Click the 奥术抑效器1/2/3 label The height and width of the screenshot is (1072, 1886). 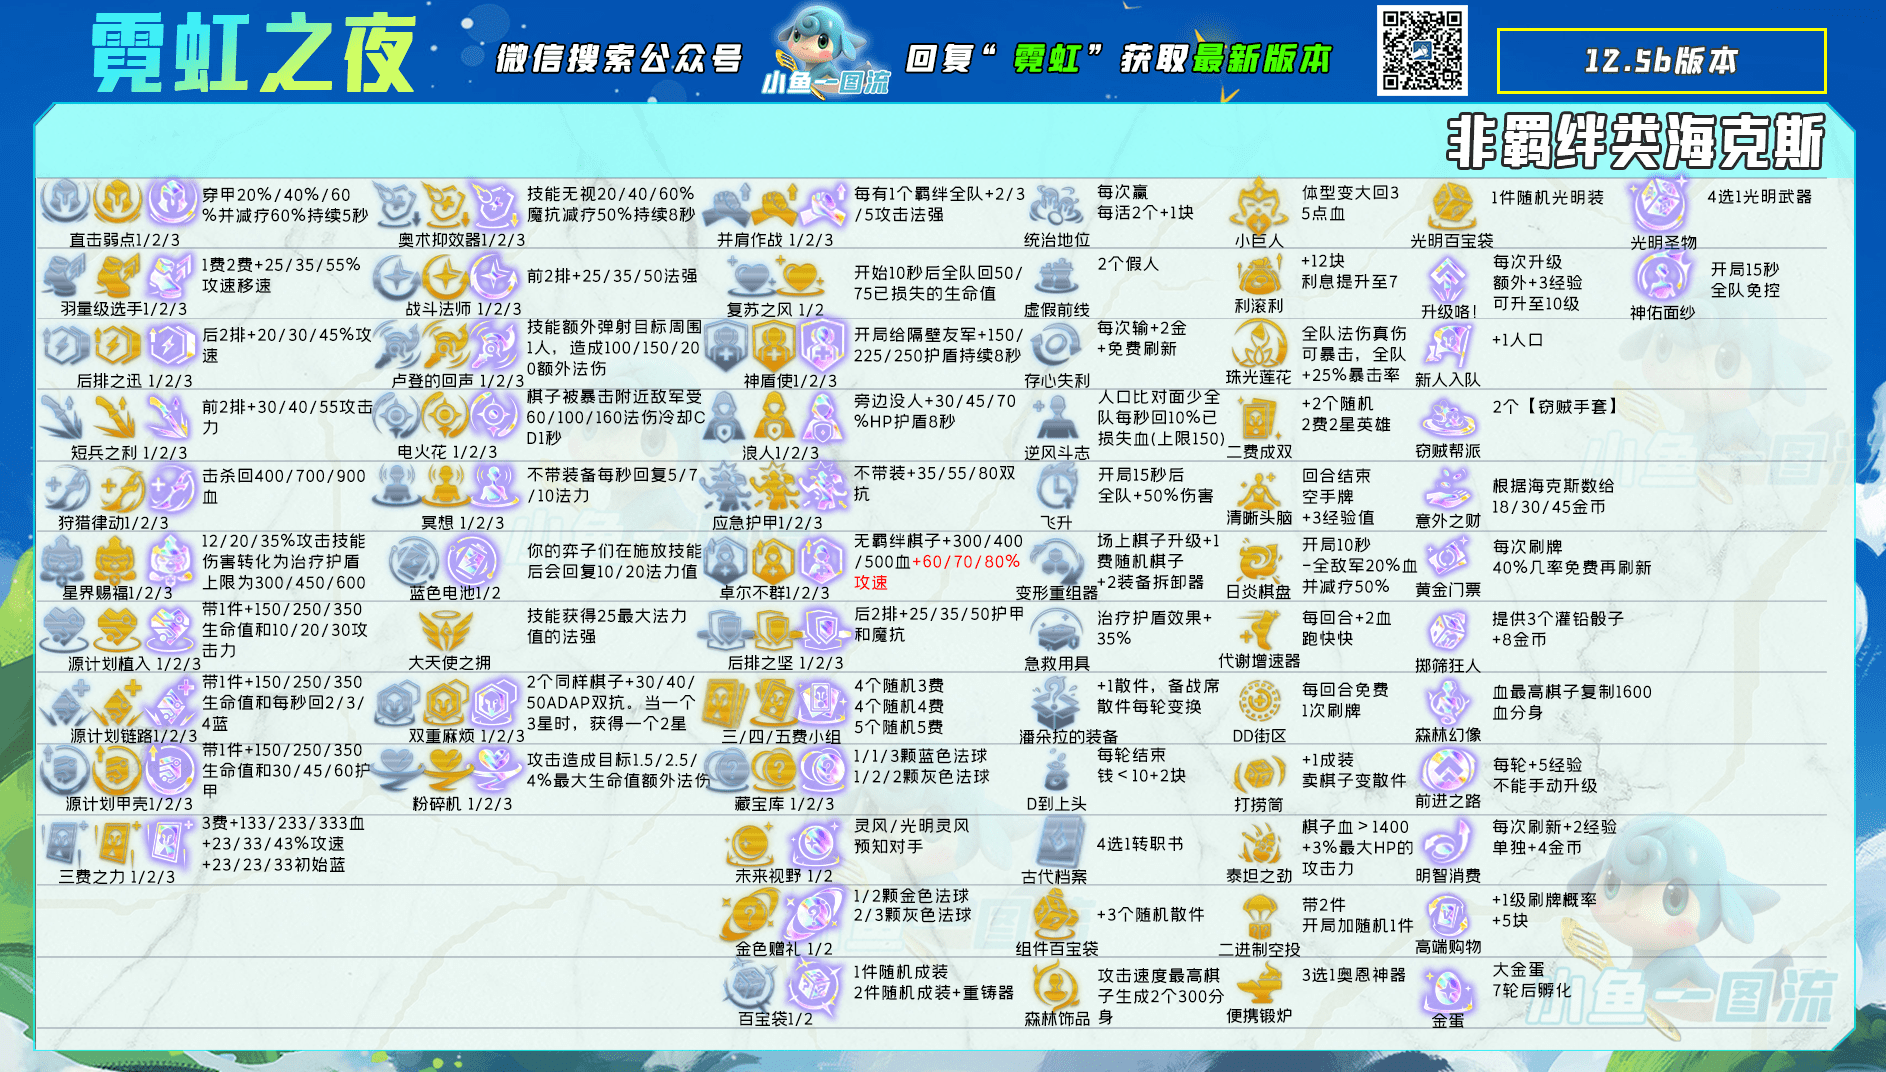[461, 240]
